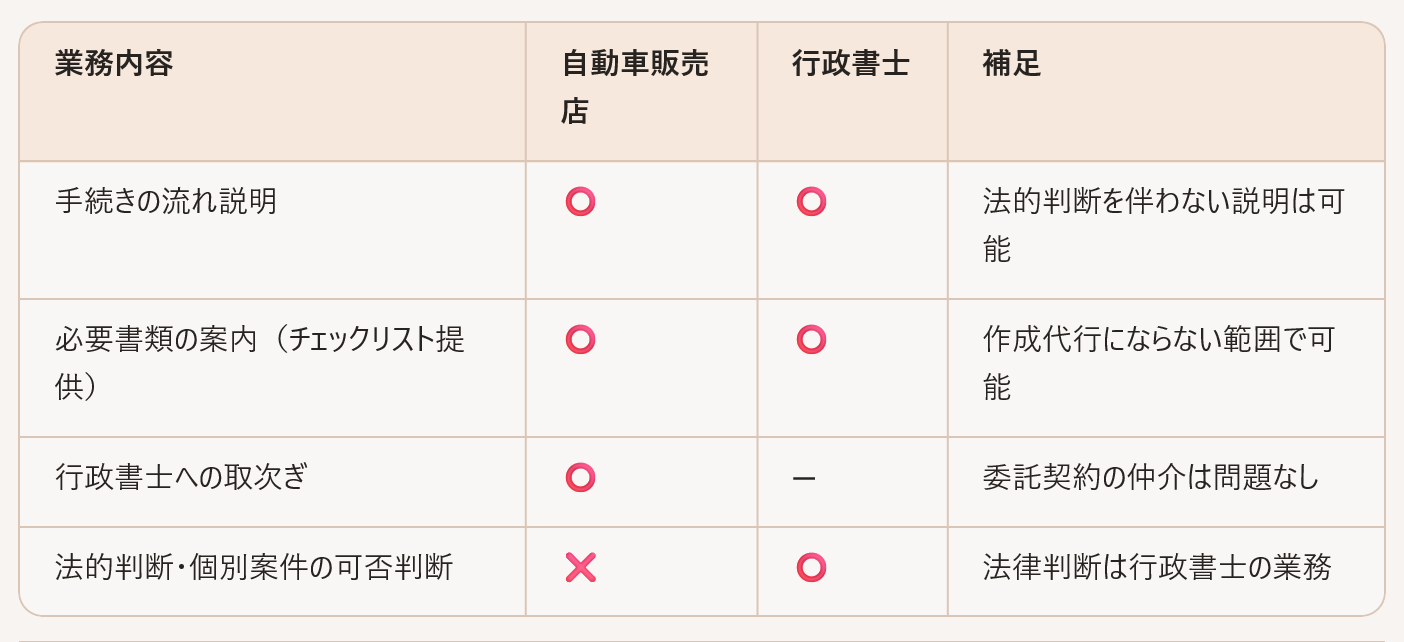Click the 必要書類の案内（チェックリスト提供） row label
The width and height of the screenshot is (1404, 642).
pyautogui.click(x=260, y=363)
